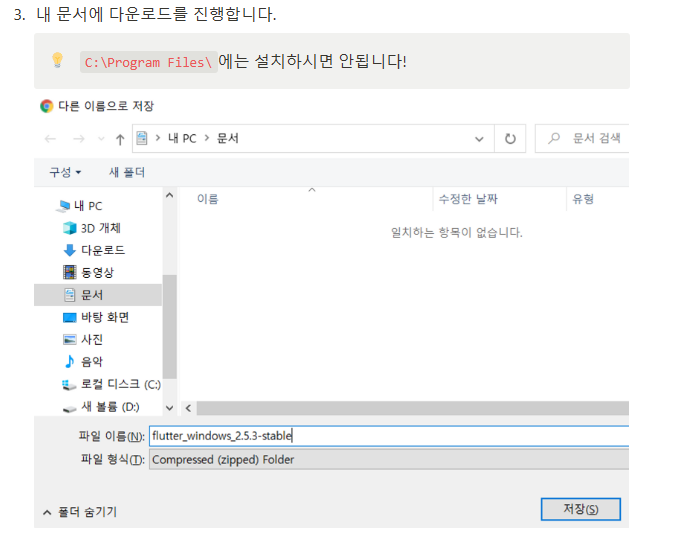
Task: Go up one folder level
Action: coord(120,139)
